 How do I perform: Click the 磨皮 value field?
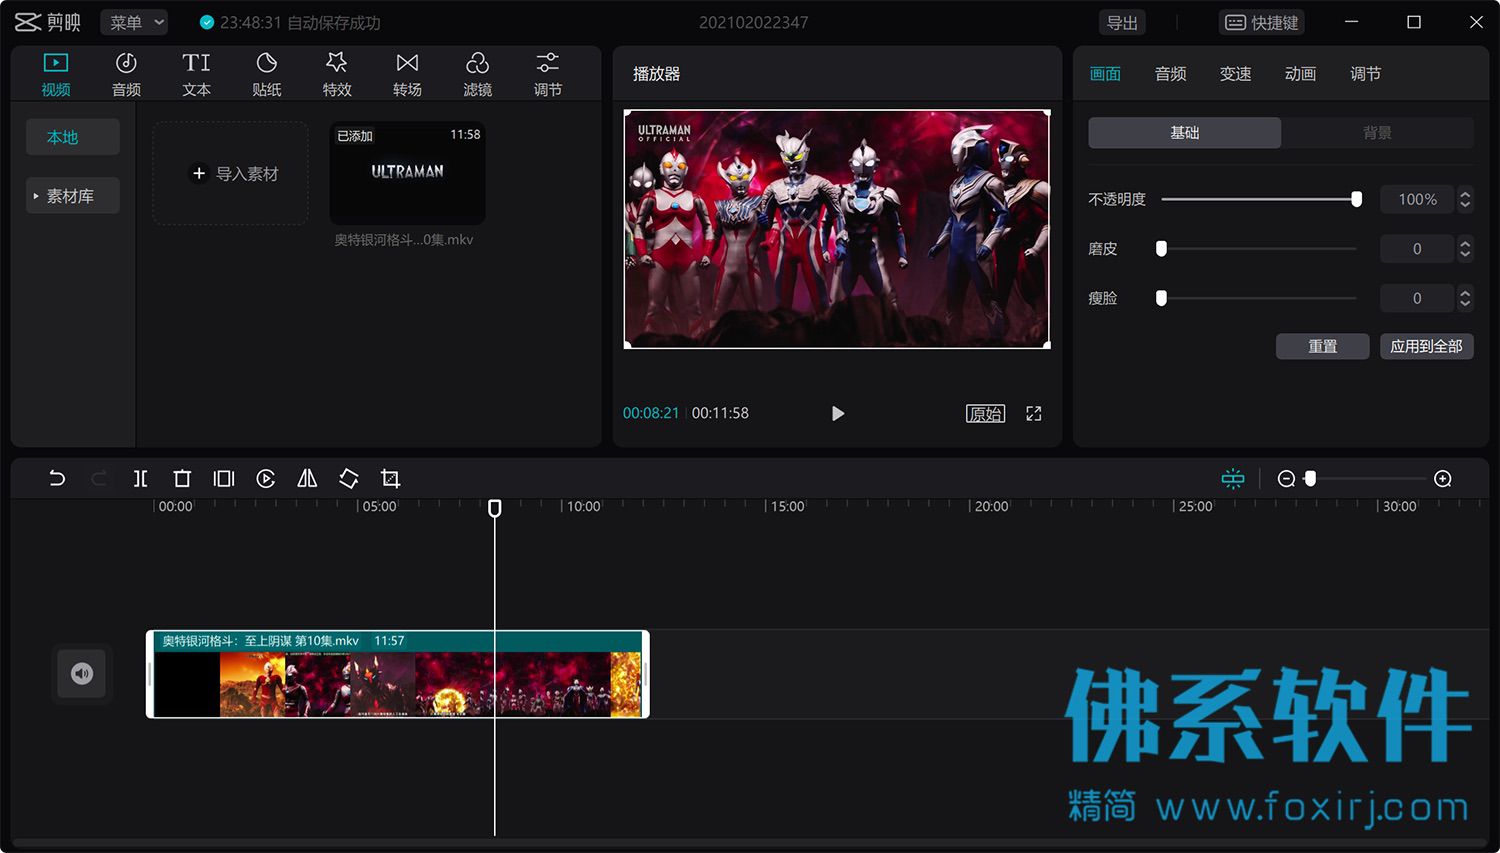point(1417,248)
